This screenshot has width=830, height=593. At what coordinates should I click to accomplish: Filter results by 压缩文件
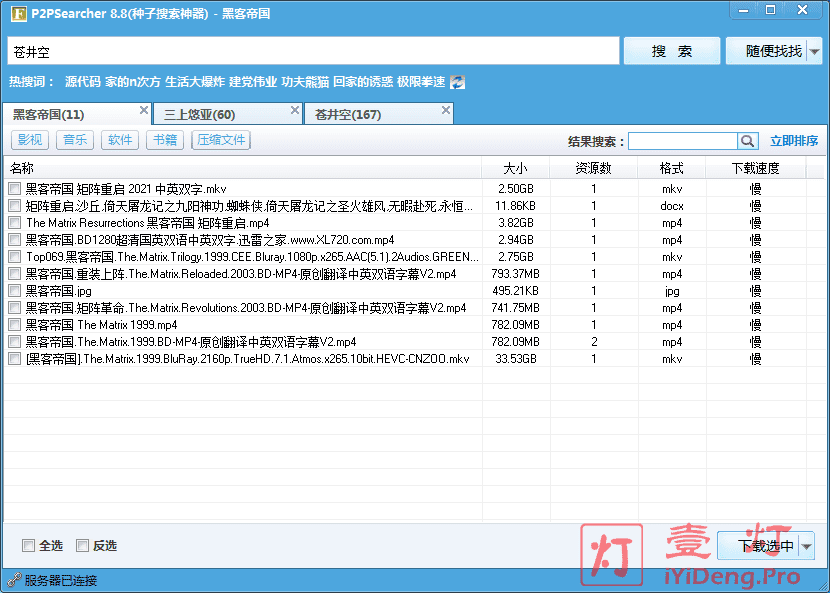click(221, 140)
